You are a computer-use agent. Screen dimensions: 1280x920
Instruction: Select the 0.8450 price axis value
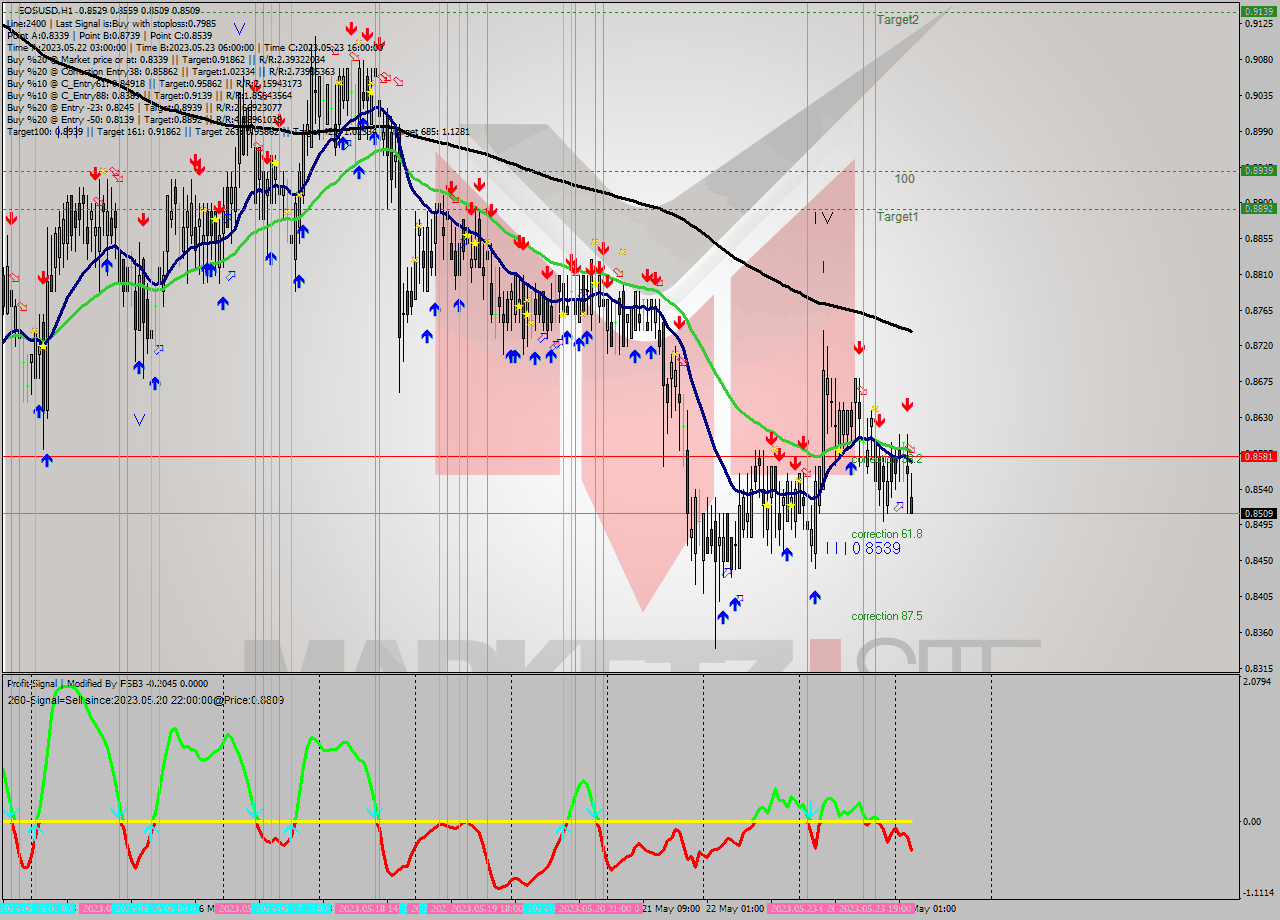pos(1258,561)
